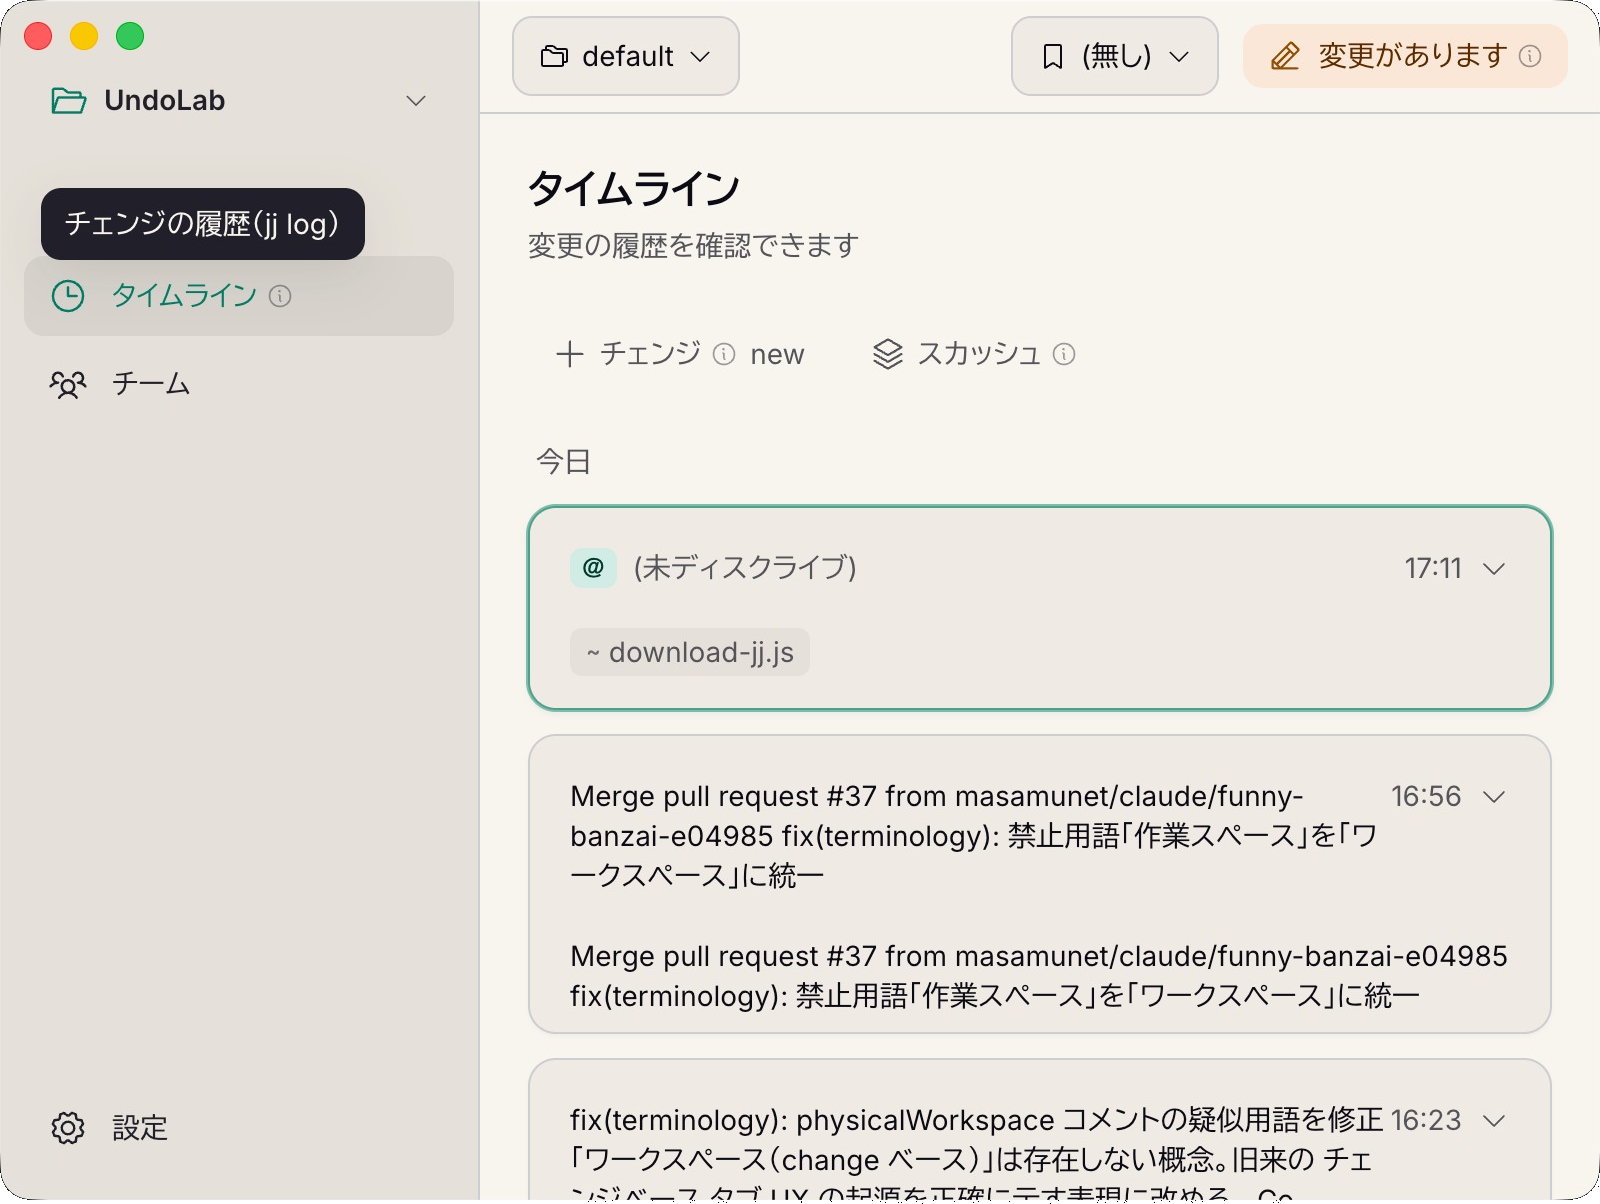The height and width of the screenshot is (1204, 1600).
Task: Open the download-jj.js file chip
Action: 690,652
